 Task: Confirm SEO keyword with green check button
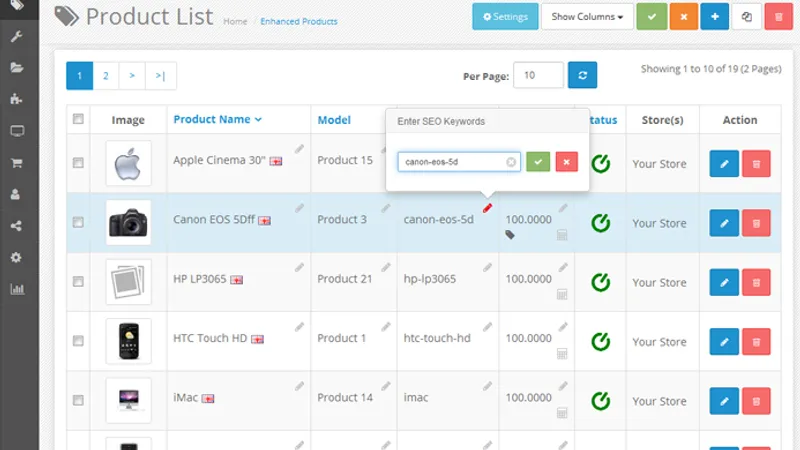coord(538,162)
